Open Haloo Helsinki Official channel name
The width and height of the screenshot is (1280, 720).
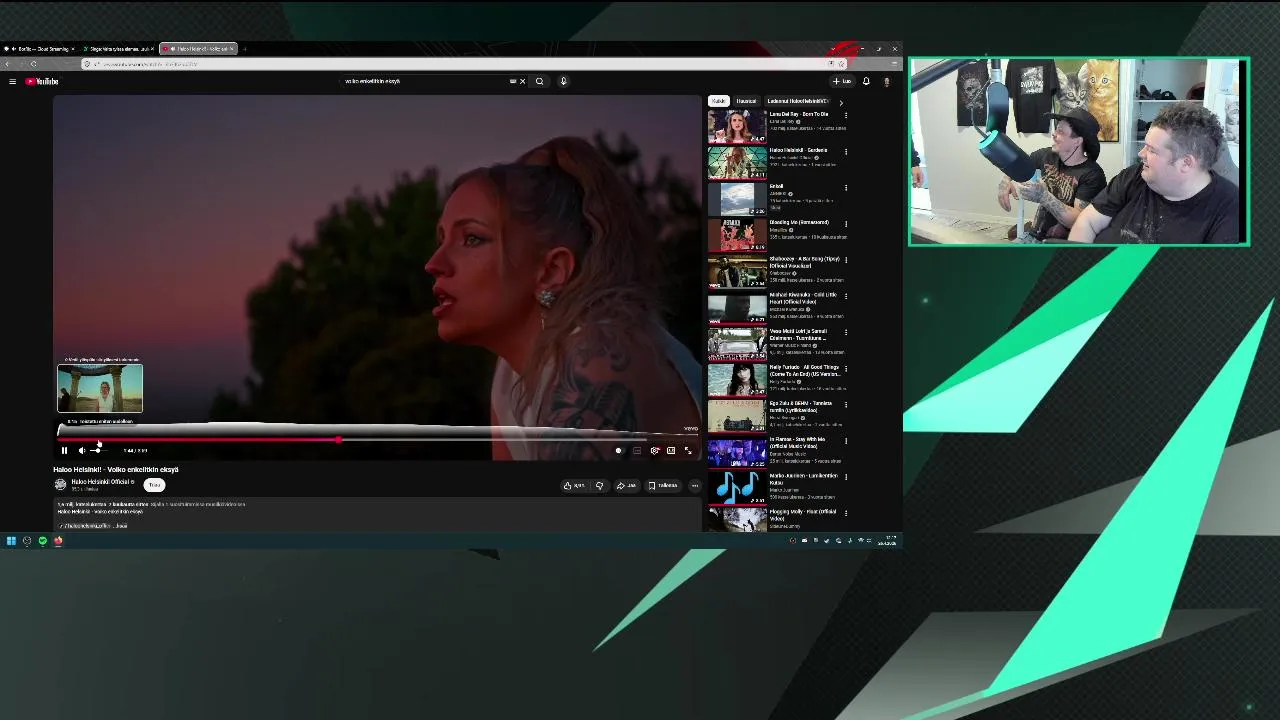click(100, 482)
